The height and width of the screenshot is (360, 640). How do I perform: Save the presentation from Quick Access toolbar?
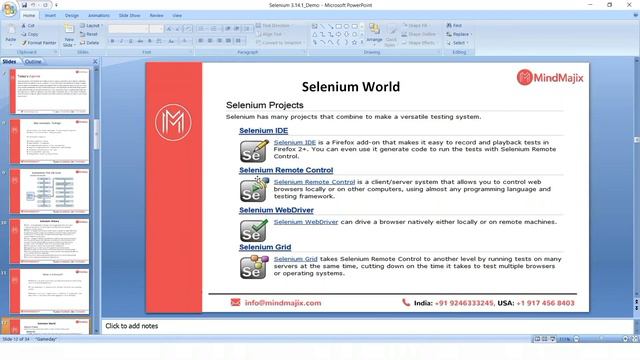(x=24, y=5)
